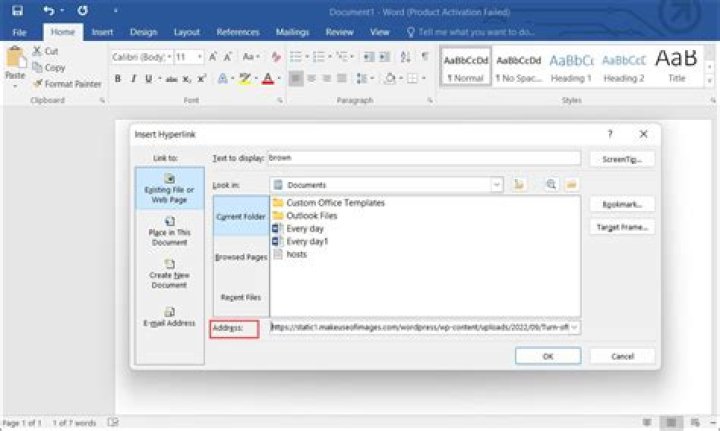Click the Bookmark button
Screen dimensions: 720x431
click(x=622, y=204)
